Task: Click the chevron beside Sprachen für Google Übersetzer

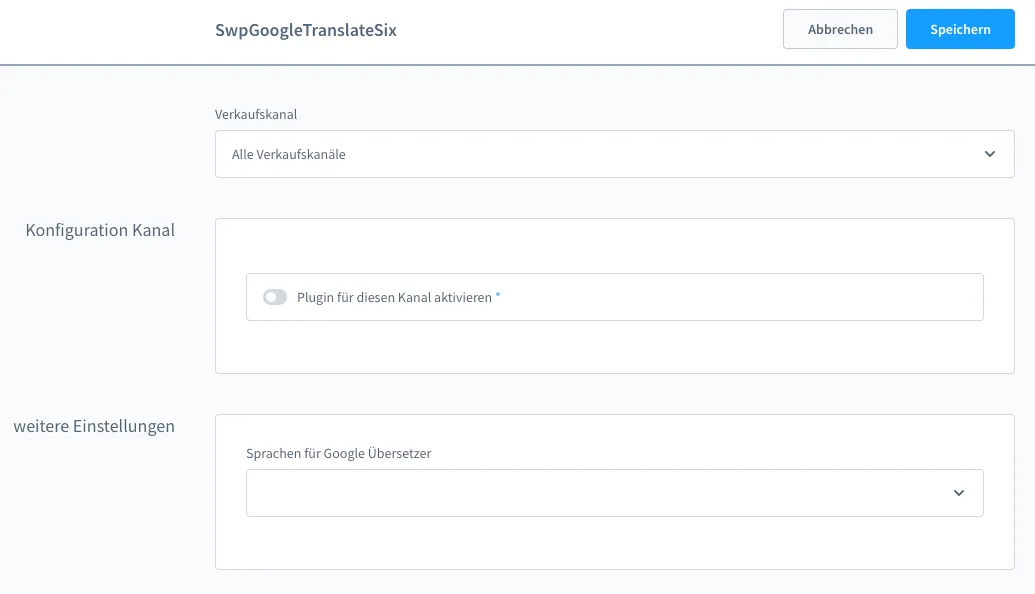Action: click(958, 492)
